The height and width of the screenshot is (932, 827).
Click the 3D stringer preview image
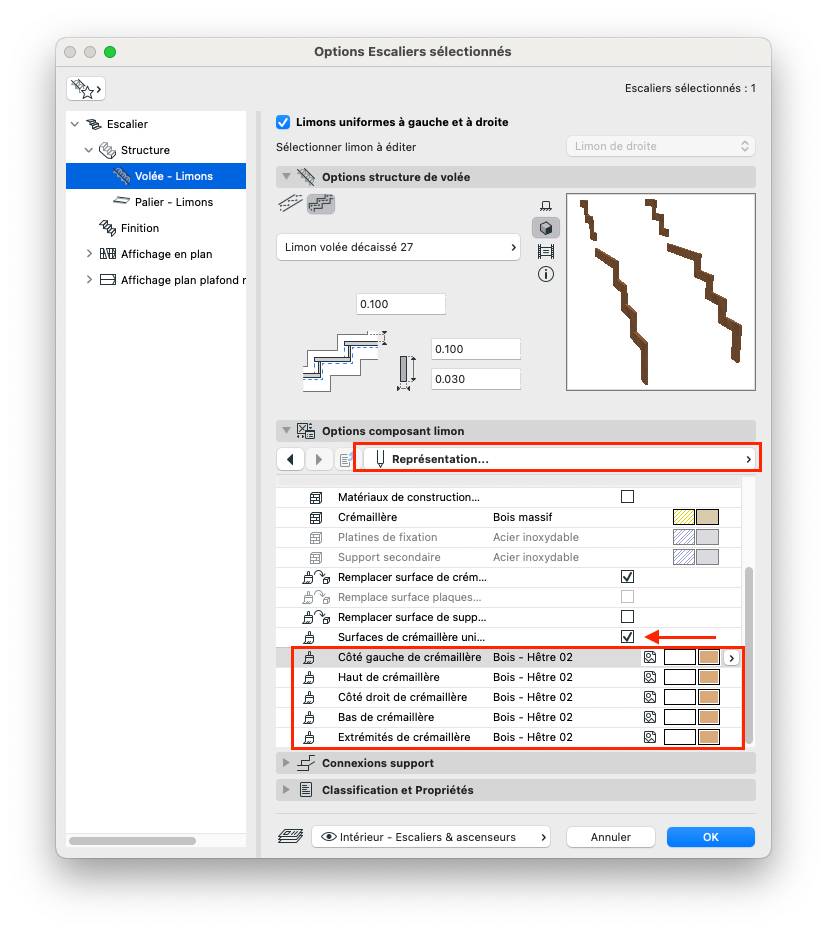(661, 292)
